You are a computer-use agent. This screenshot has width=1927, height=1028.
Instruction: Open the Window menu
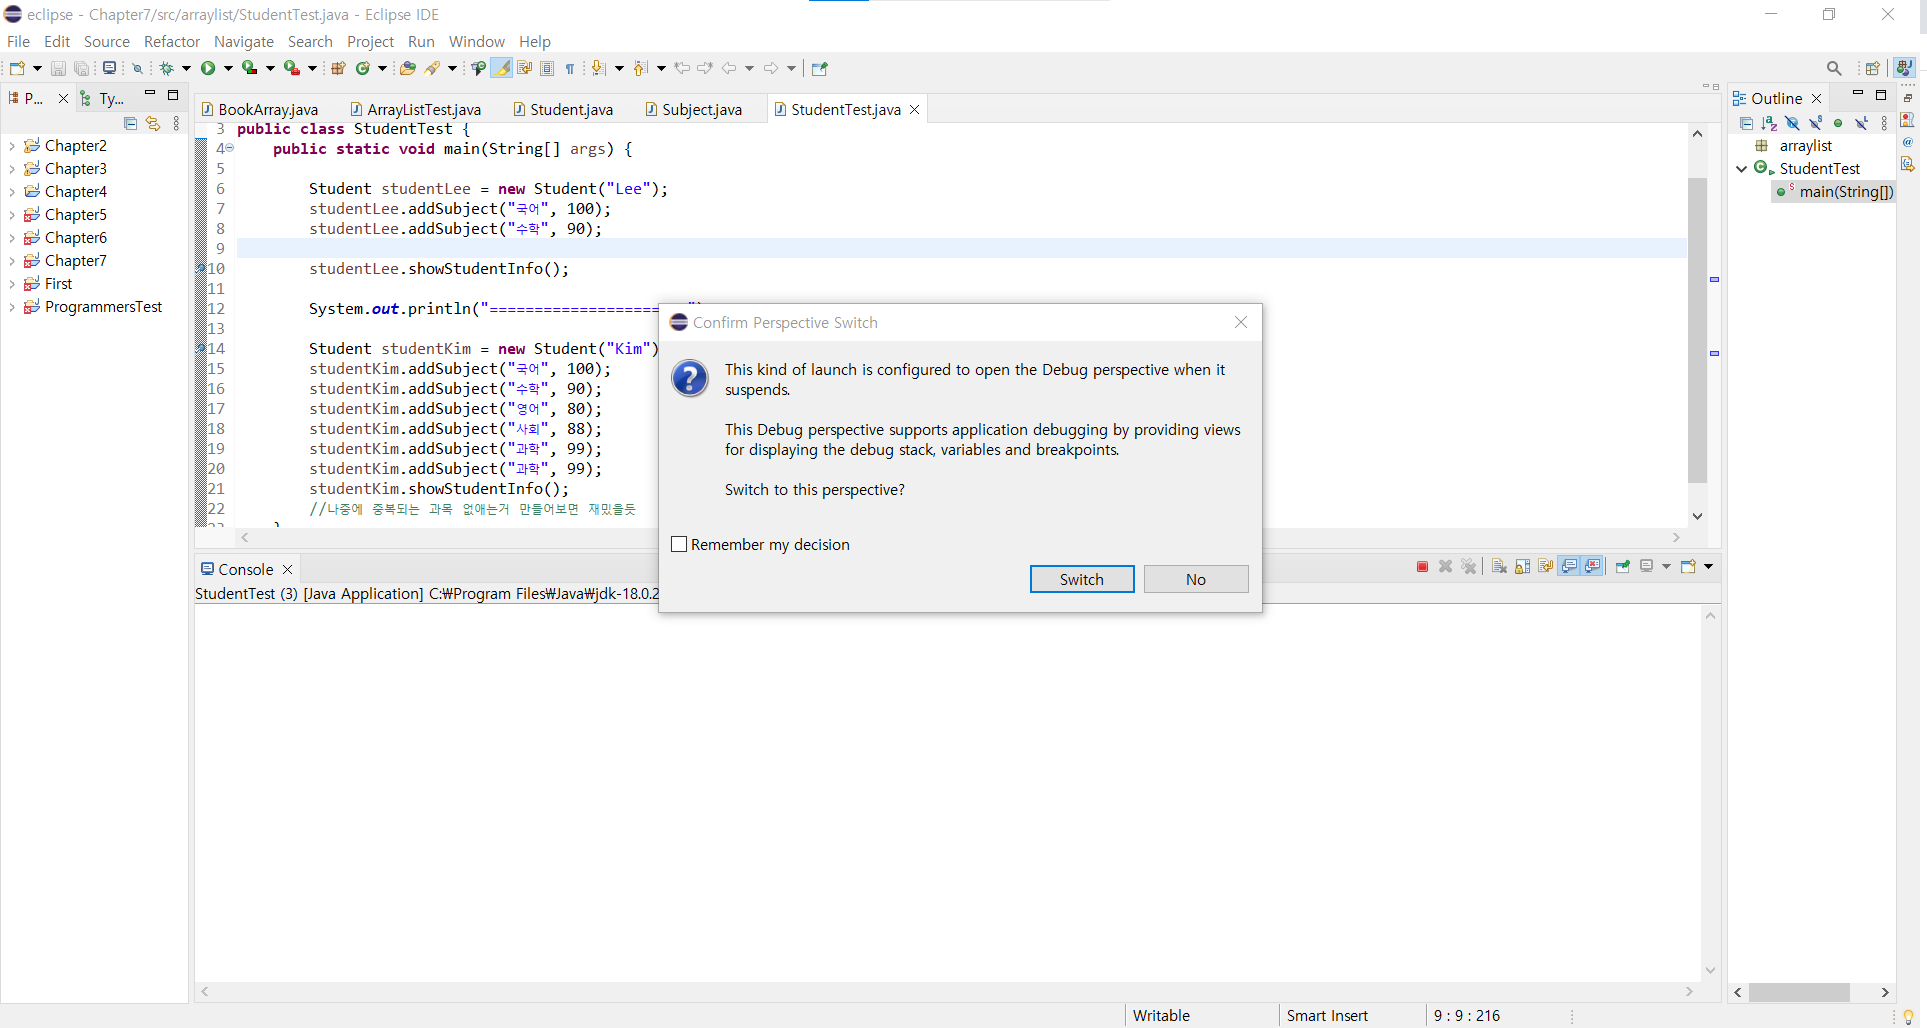click(x=477, y=41)
